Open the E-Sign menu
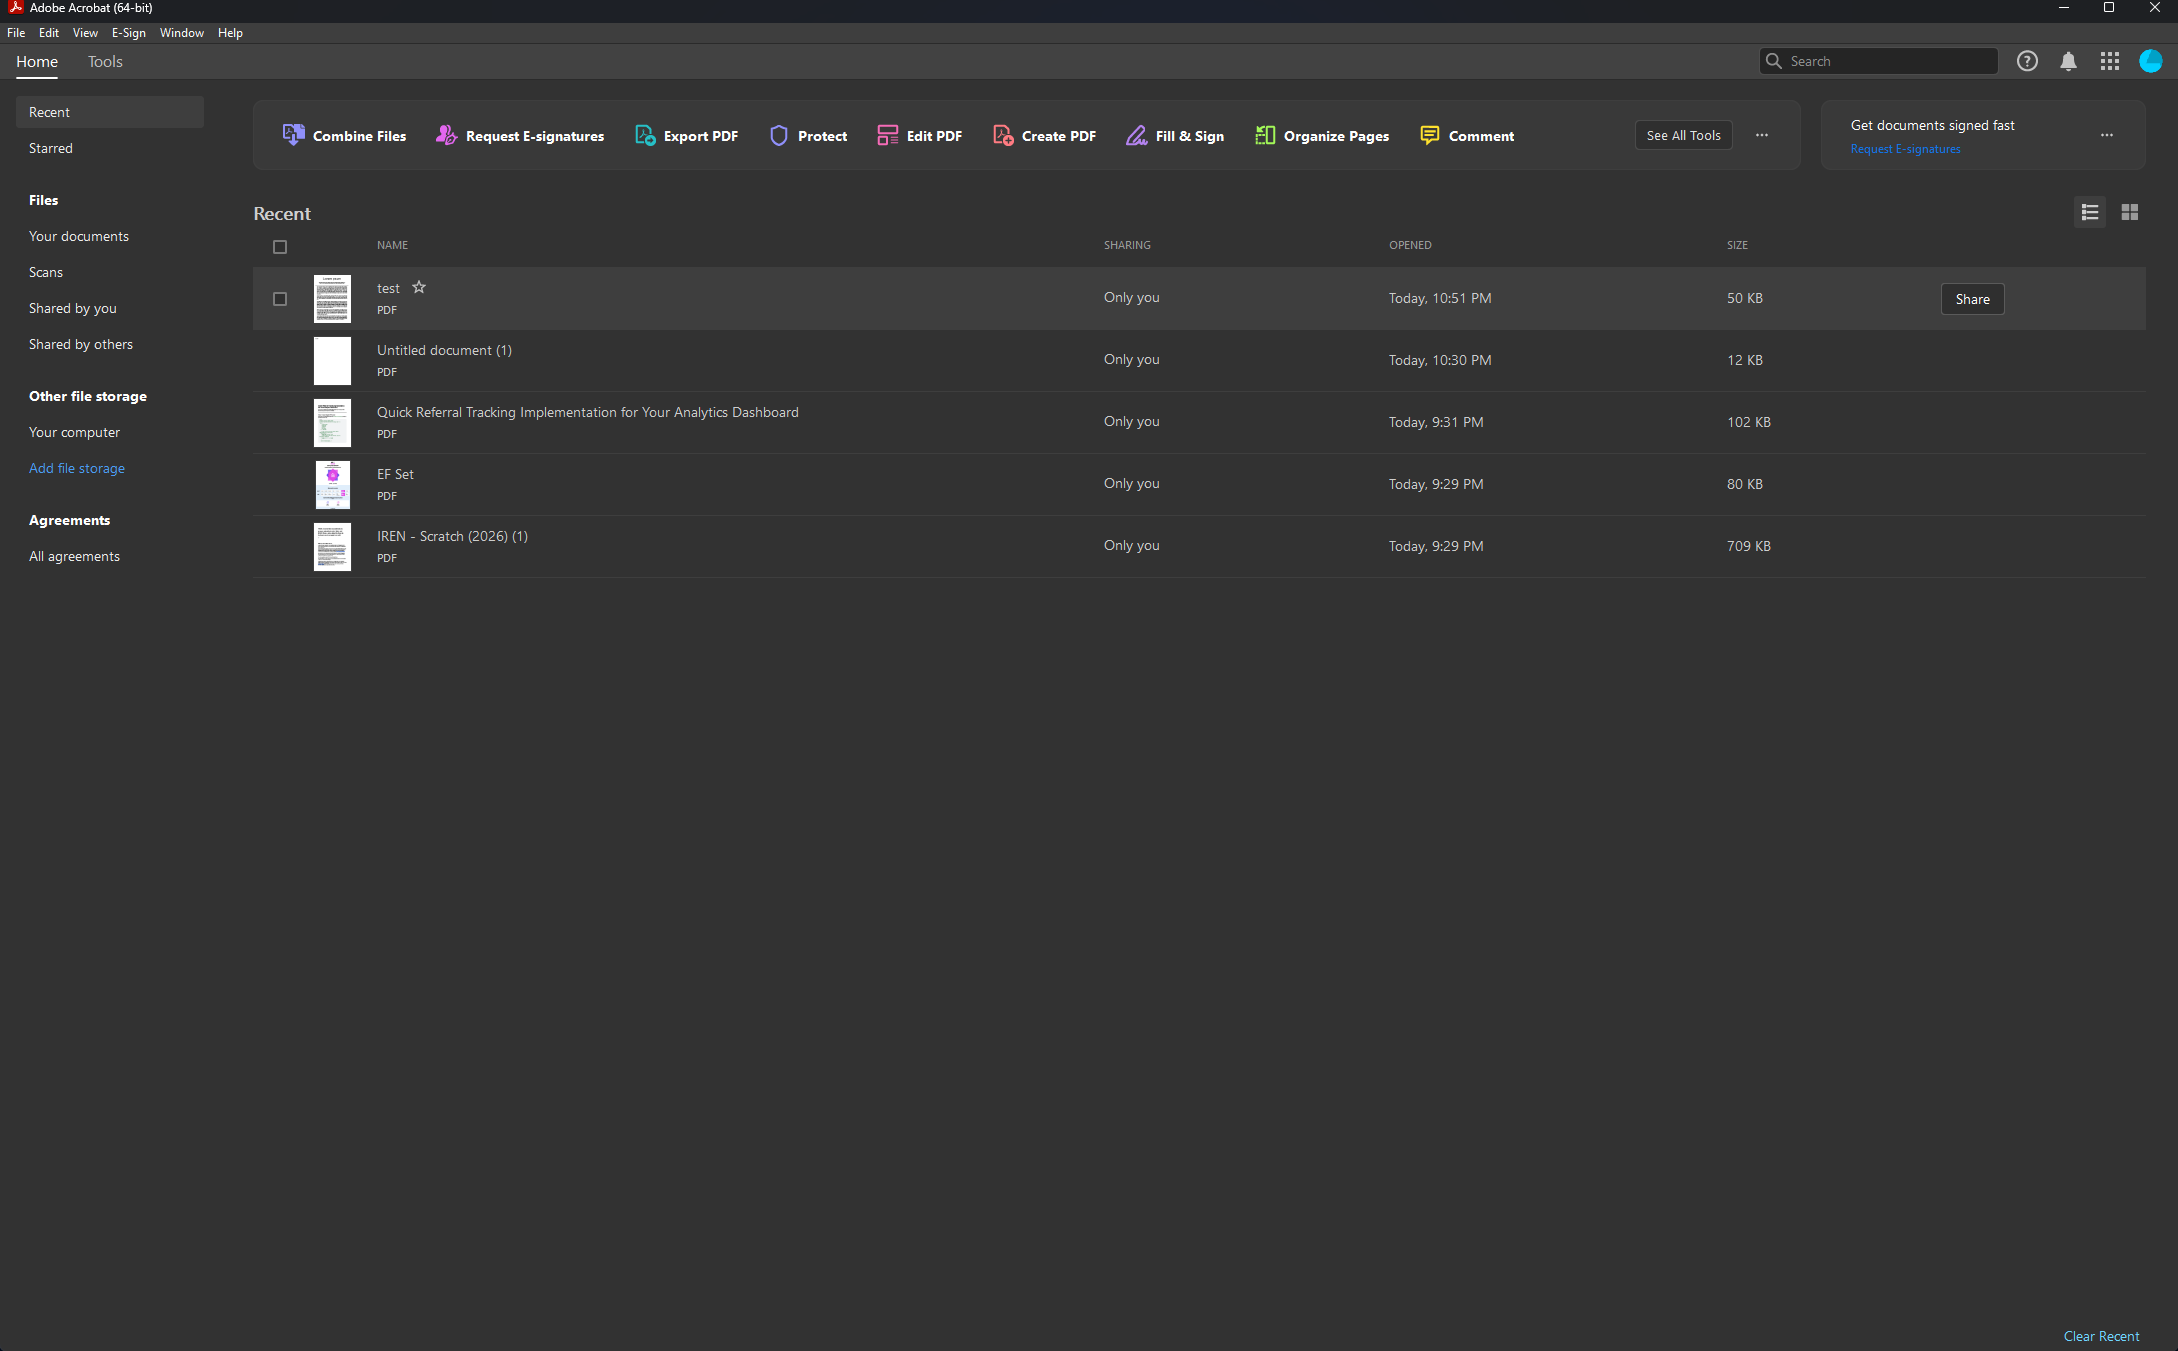This screenshot has height=1351, width=2178. [128, 33]
